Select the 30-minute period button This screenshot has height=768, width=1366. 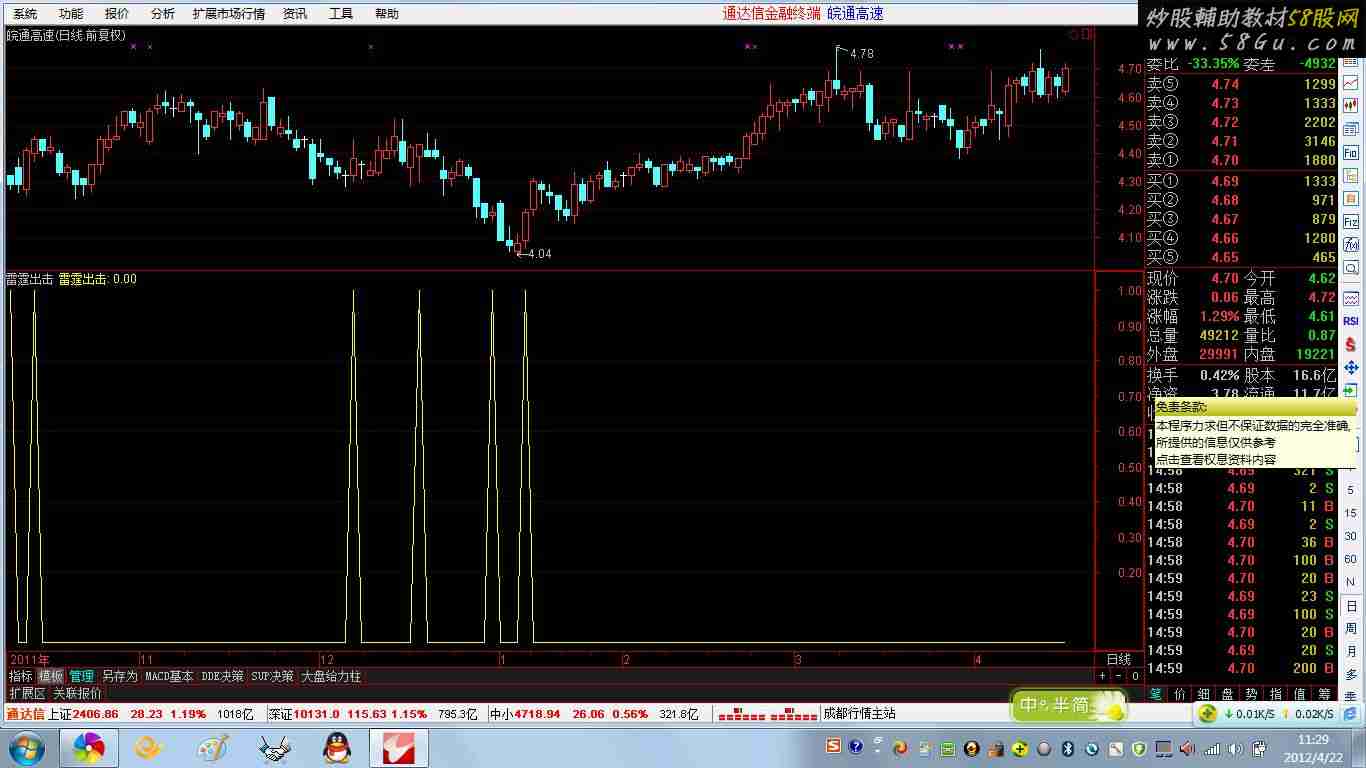point(1351,537)
